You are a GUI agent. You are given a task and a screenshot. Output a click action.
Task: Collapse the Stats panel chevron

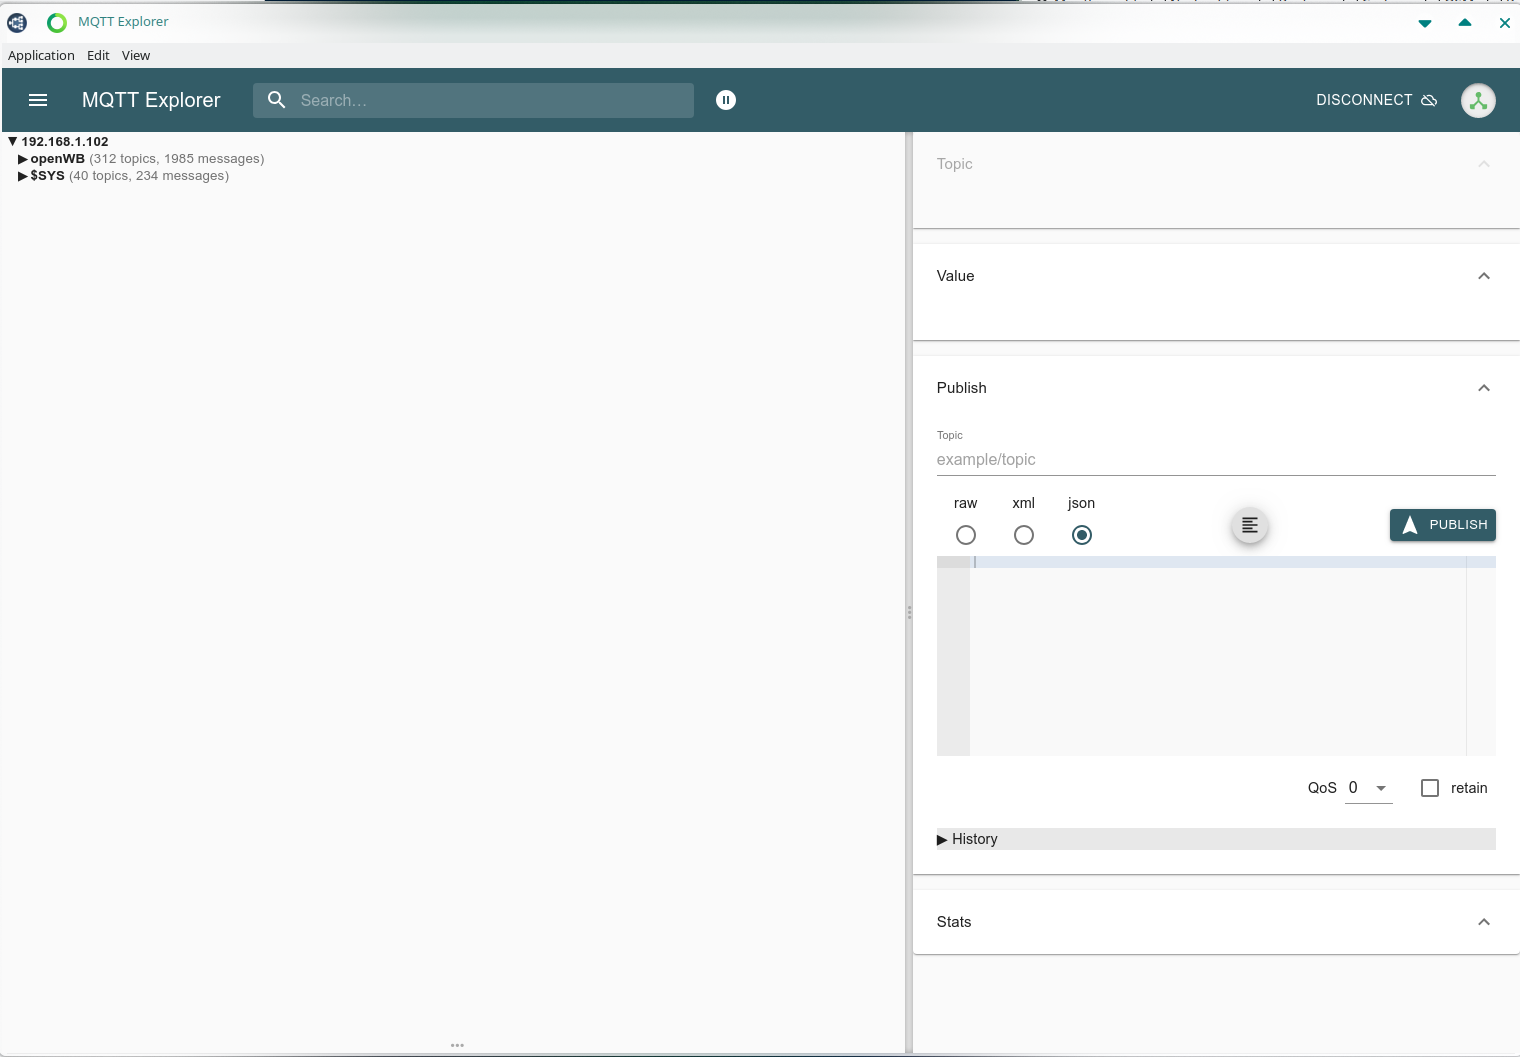[1484, 922]
